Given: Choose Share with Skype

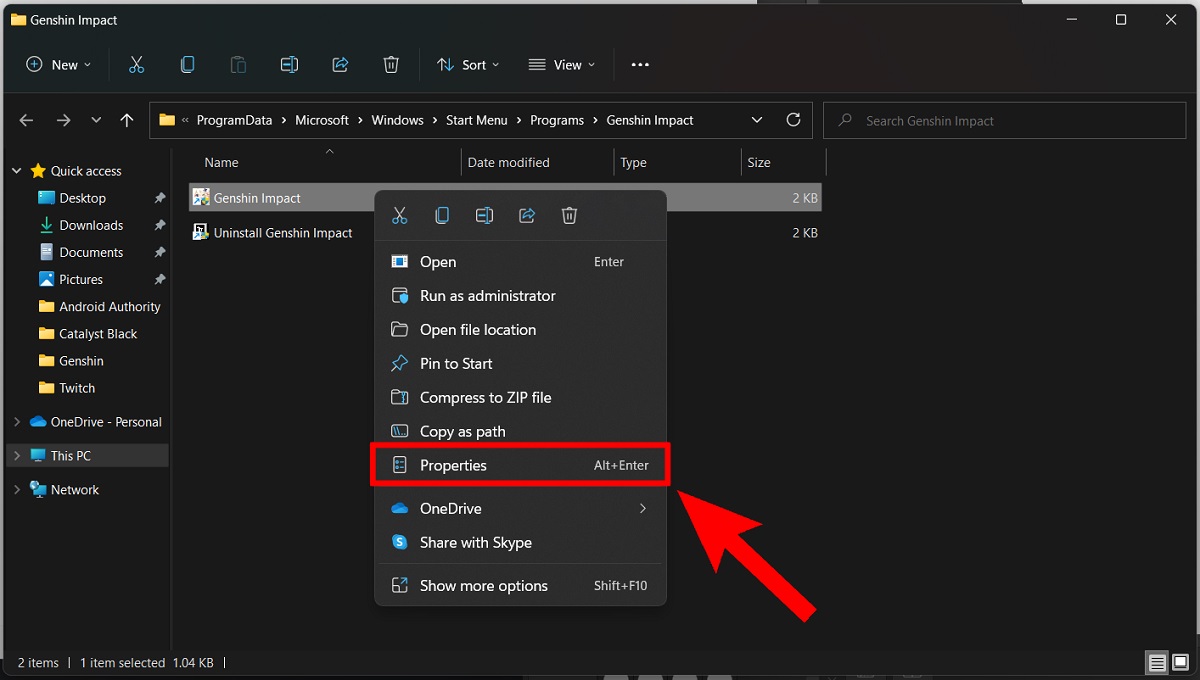Looking at the screenshot, I should 520,543.
